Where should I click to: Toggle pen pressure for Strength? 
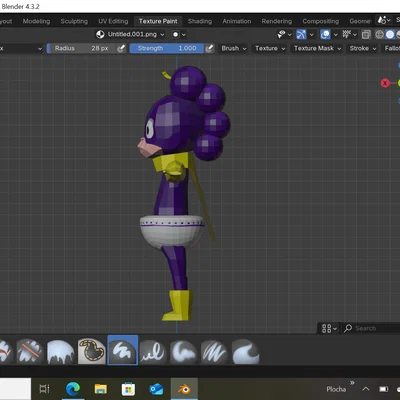pos(209,48)
